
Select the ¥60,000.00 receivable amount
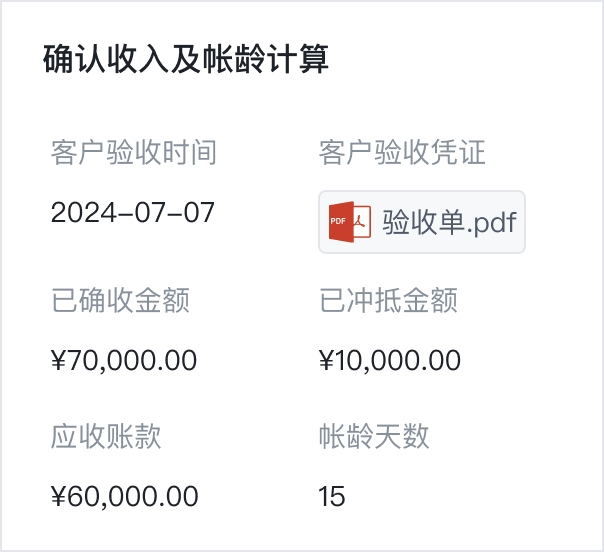(x=124, y=496)
